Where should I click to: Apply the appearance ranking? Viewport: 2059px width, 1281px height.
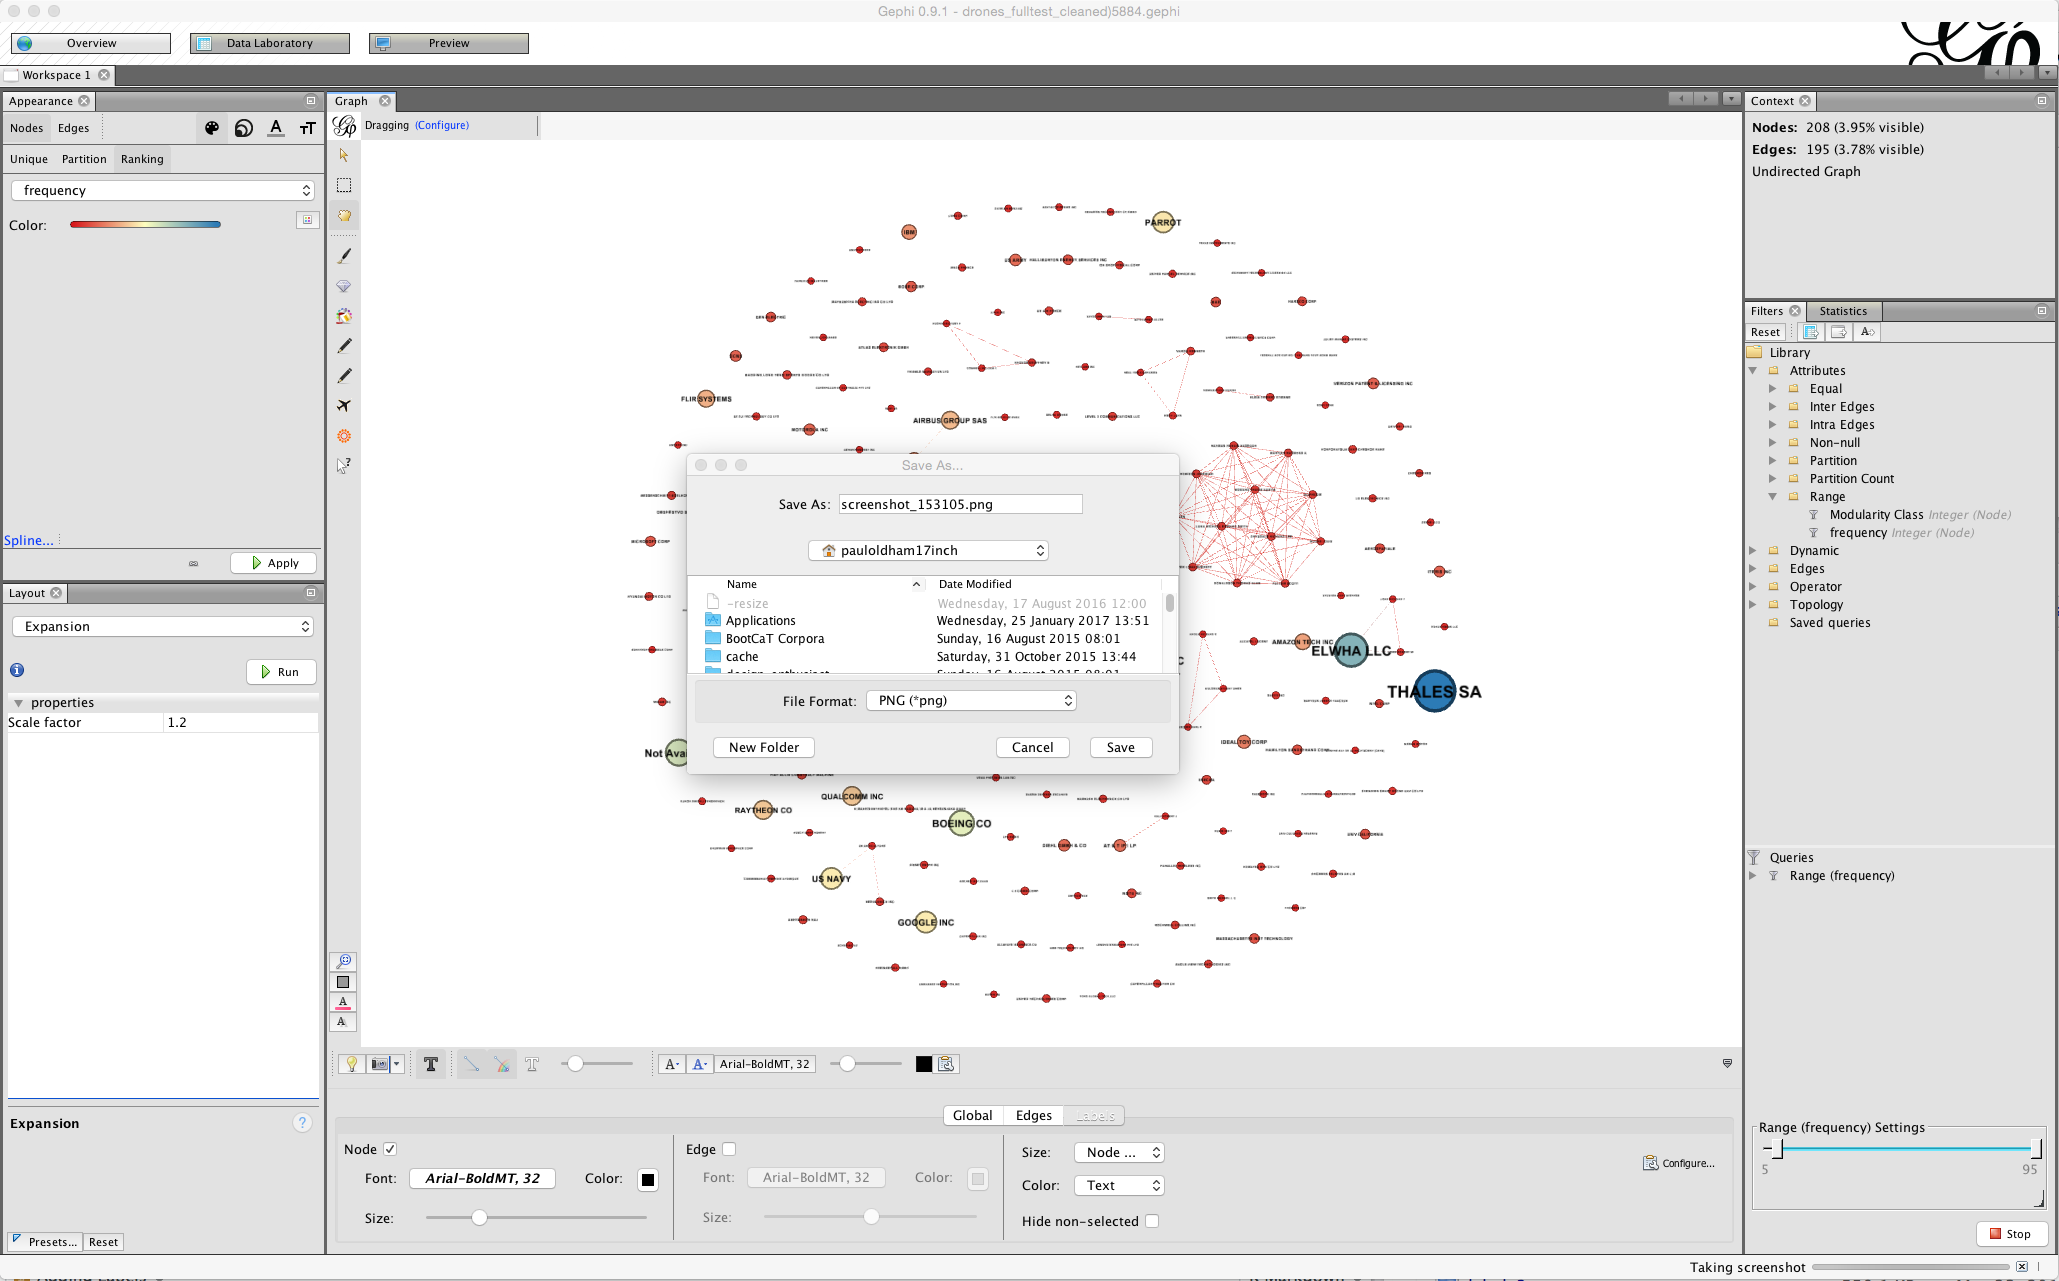[274, 563]
